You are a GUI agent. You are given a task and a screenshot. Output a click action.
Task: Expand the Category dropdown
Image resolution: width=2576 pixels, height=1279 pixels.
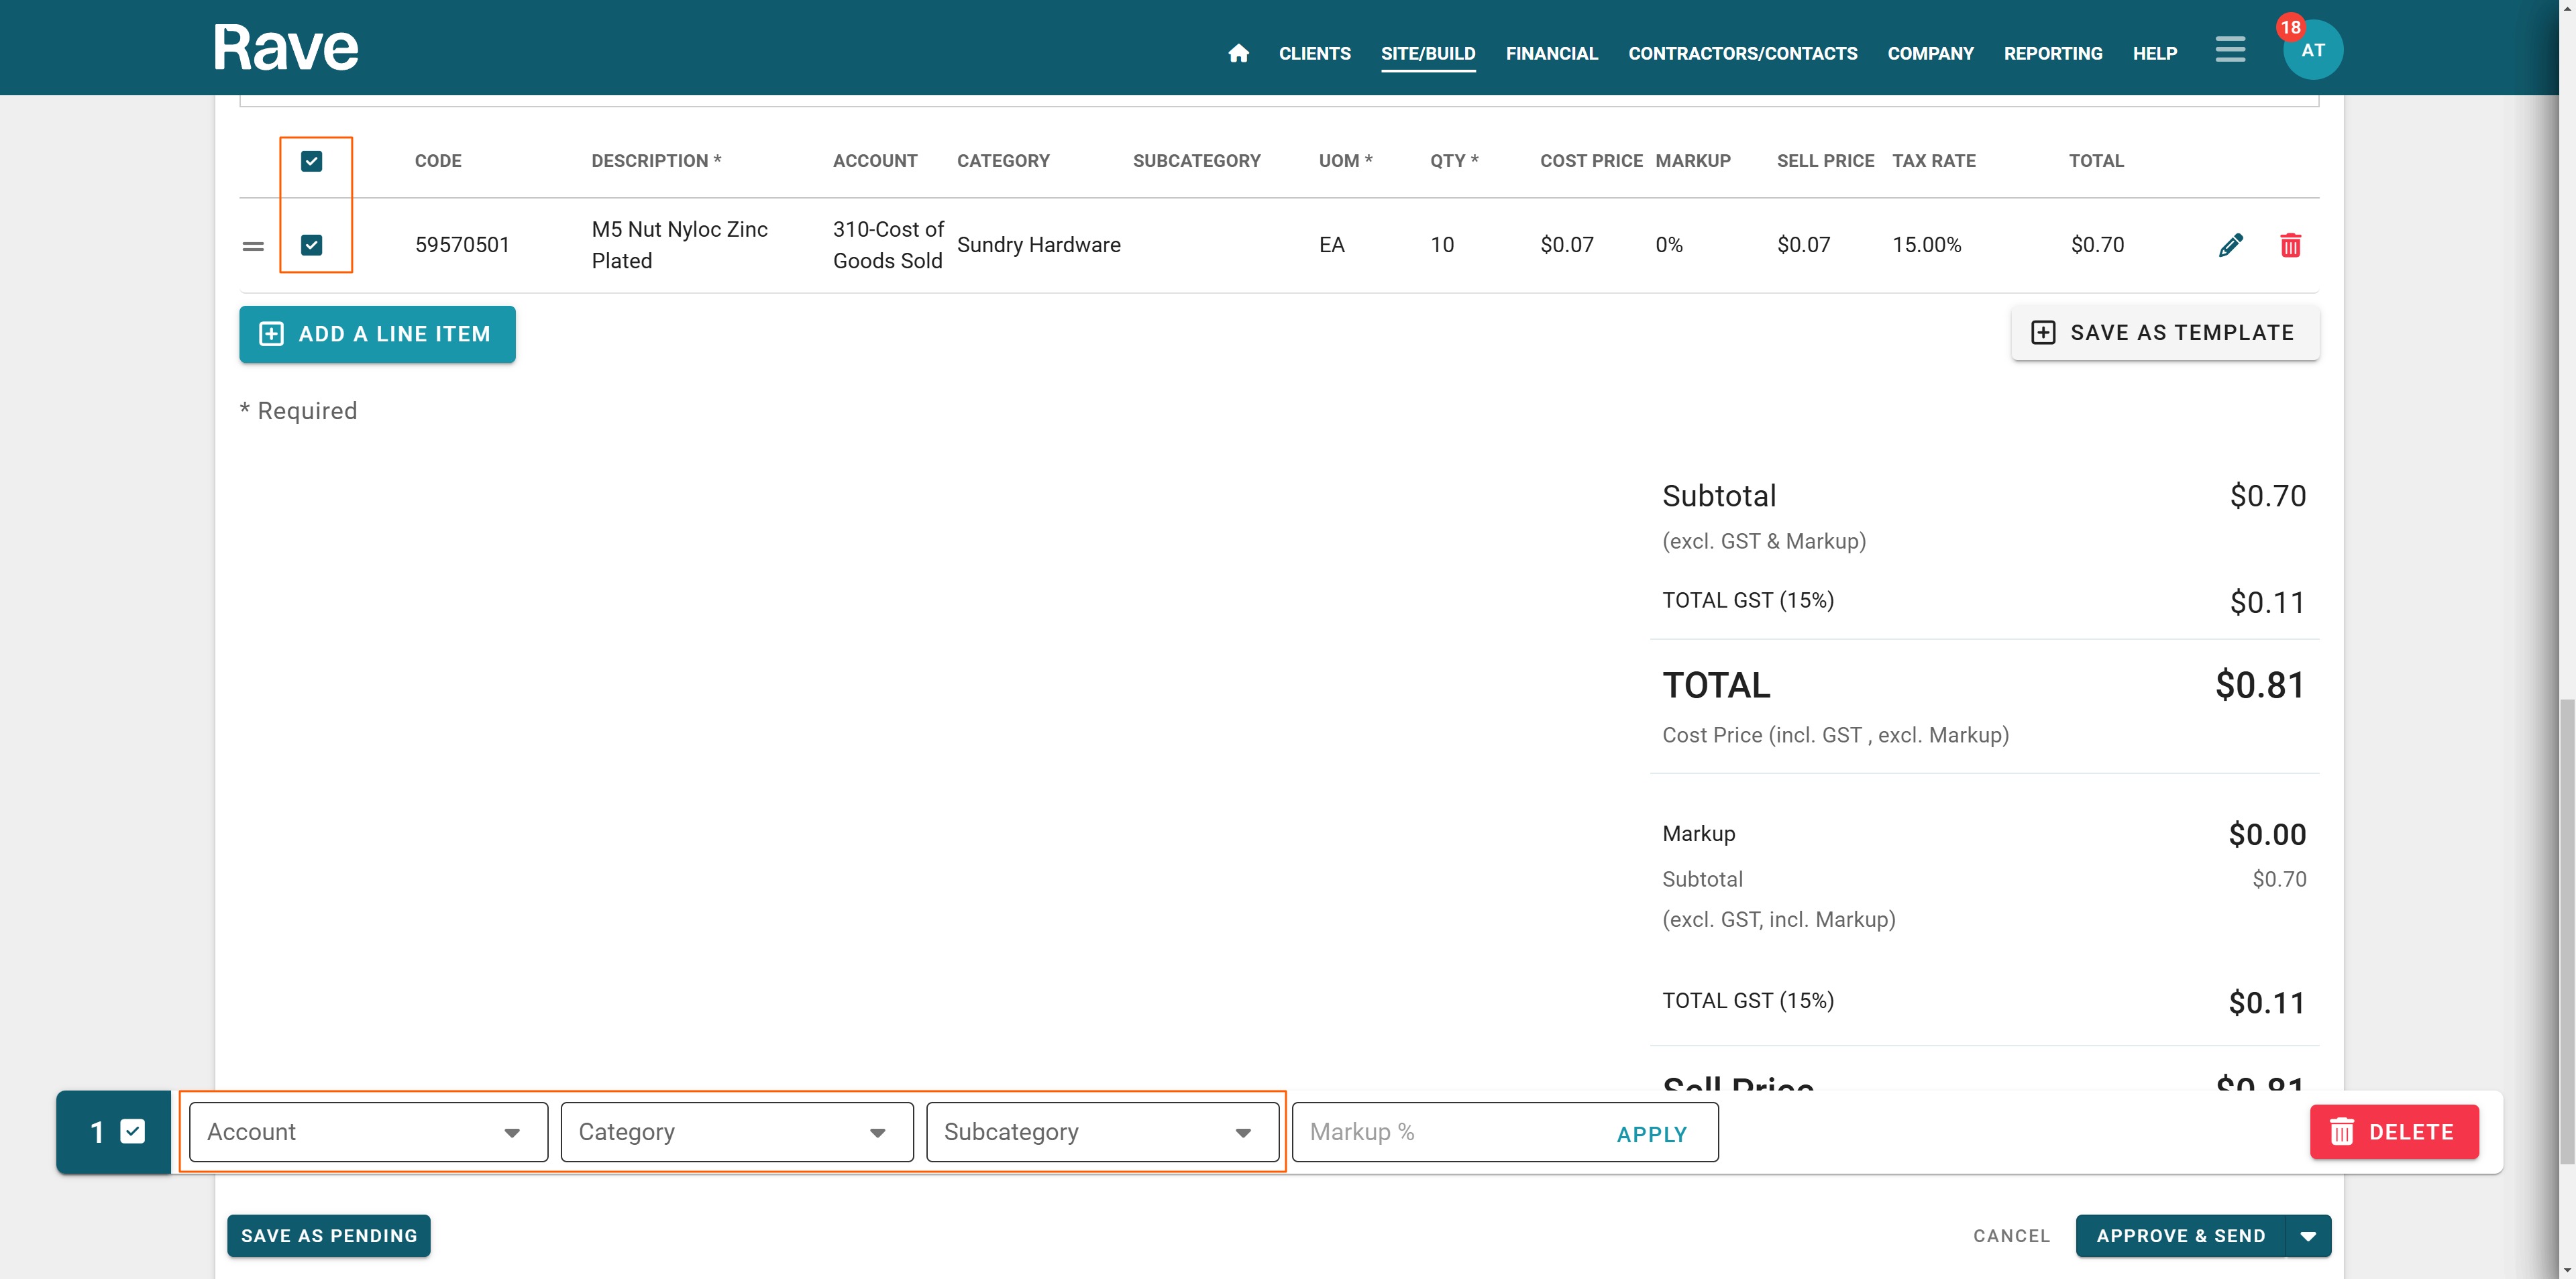tap(736, 1132)
